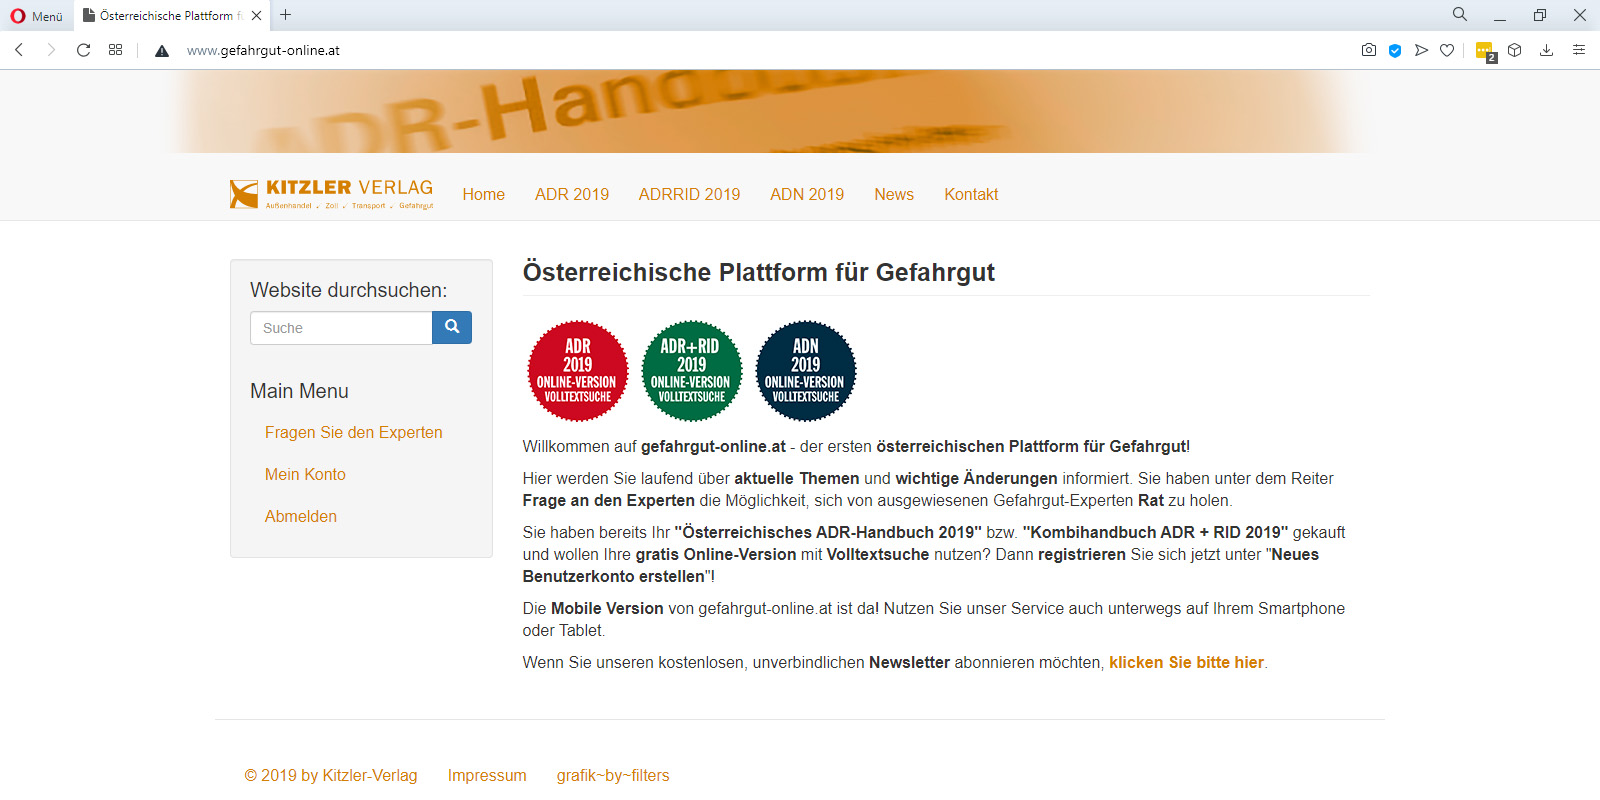Open the red ADR 2019 Online-Version badge
This screenshot has height=800, width=1600.
(x=578, y=371)
